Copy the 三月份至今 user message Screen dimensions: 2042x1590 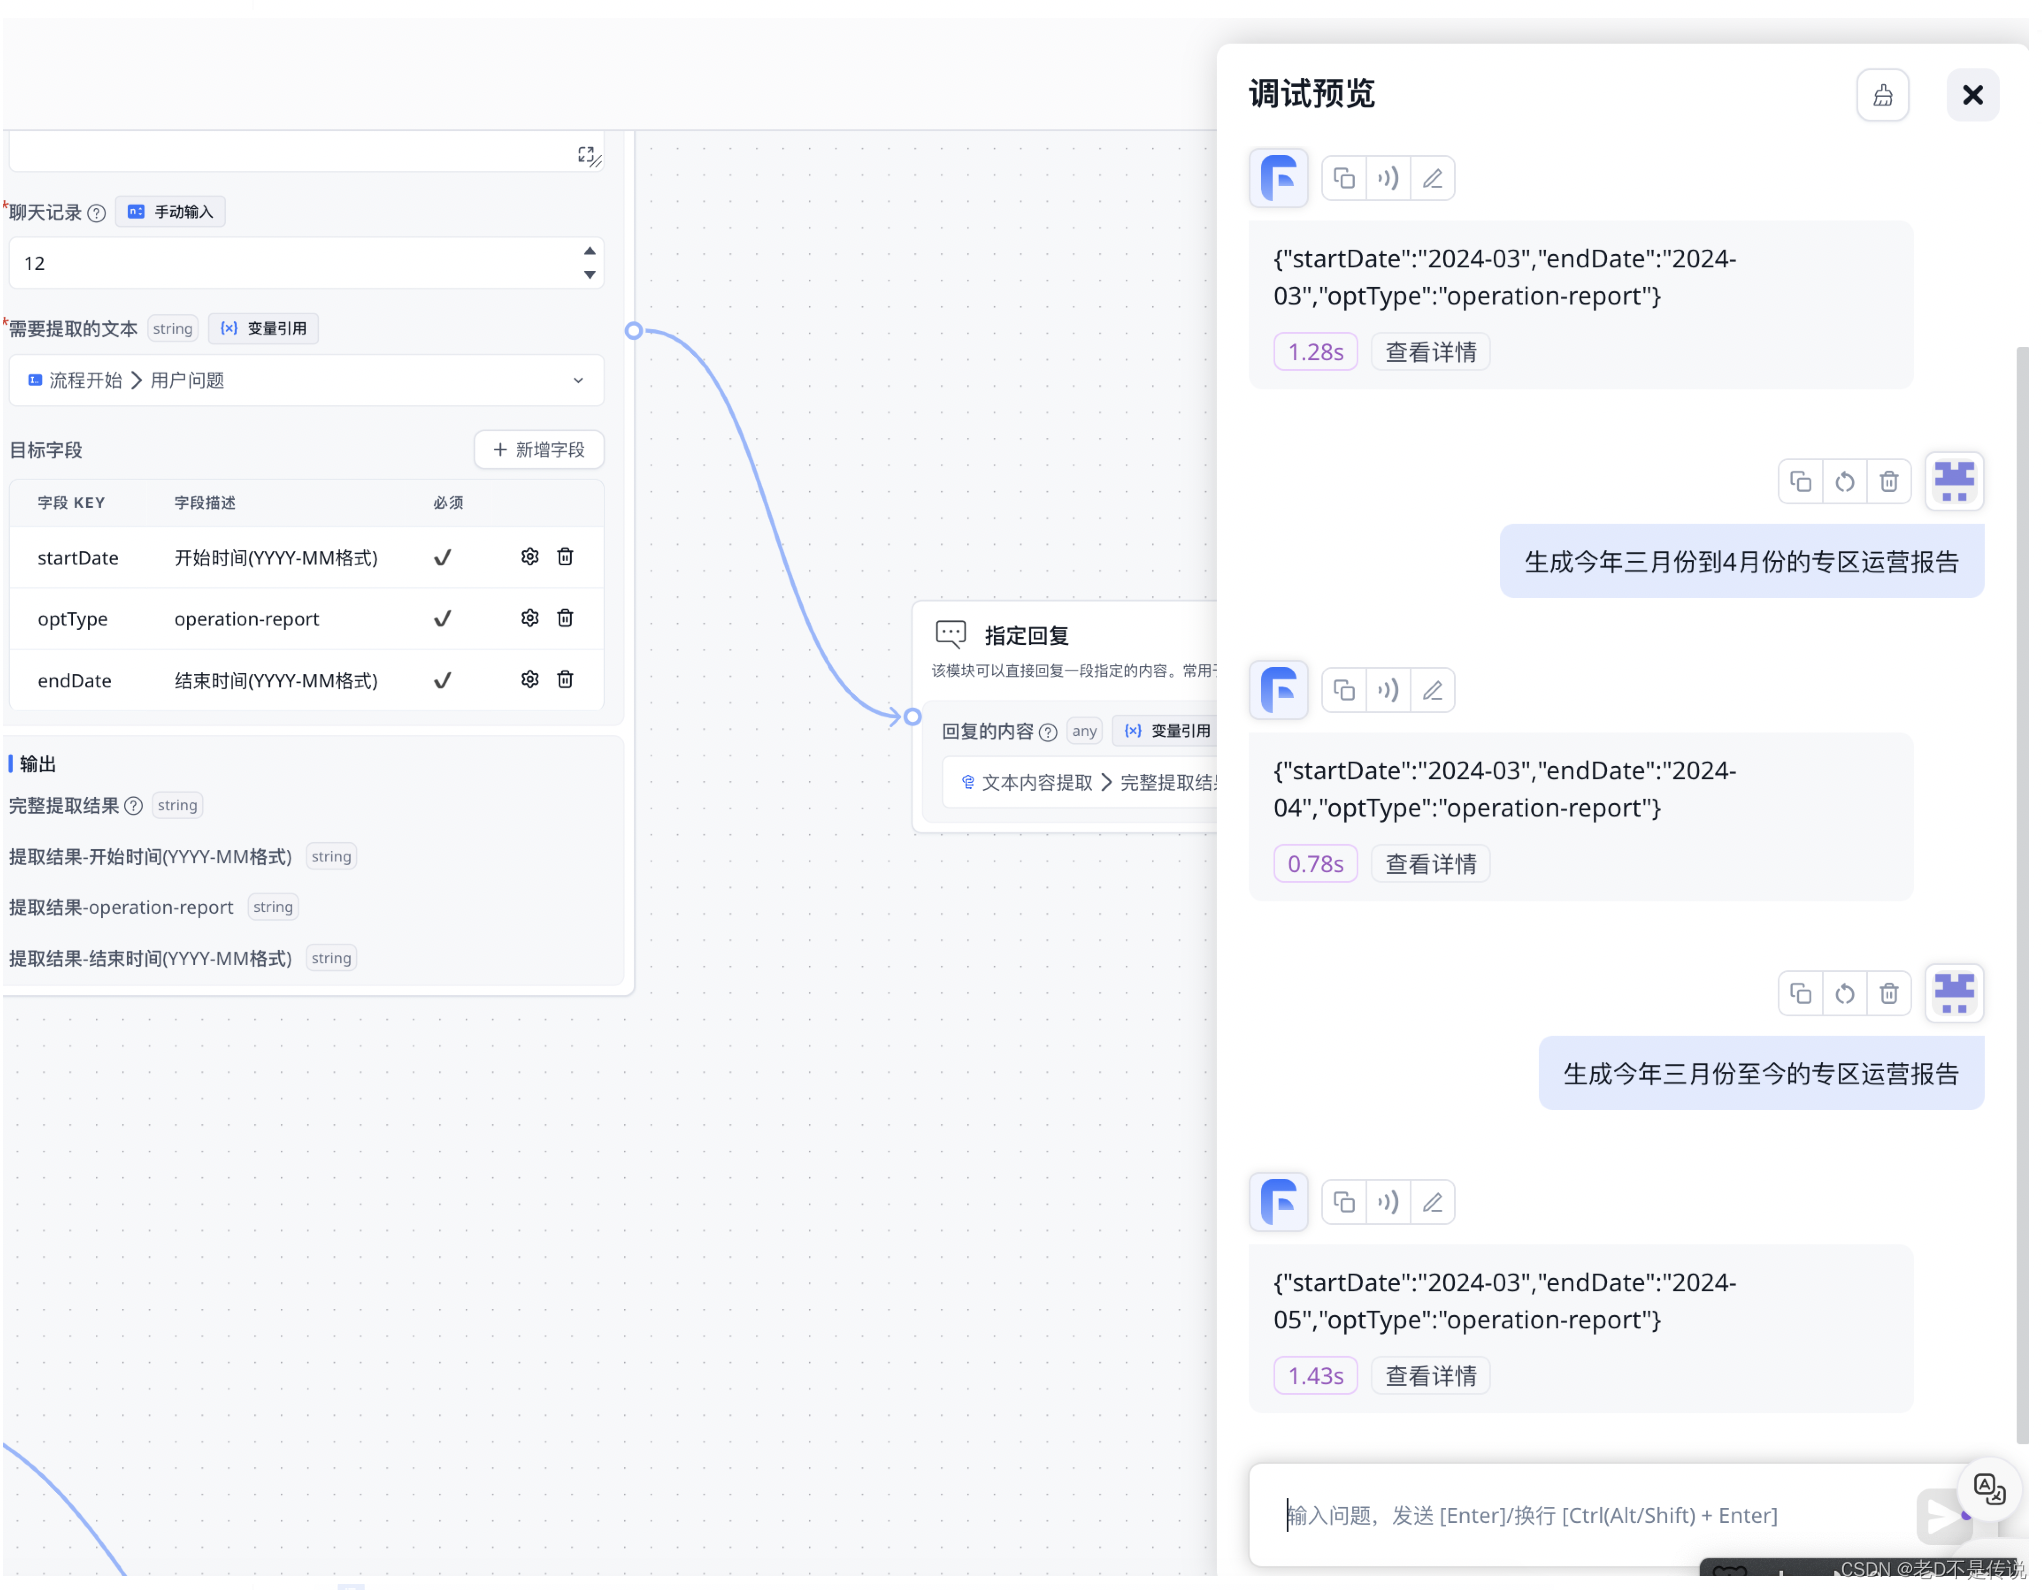[x=1800, y=994]
